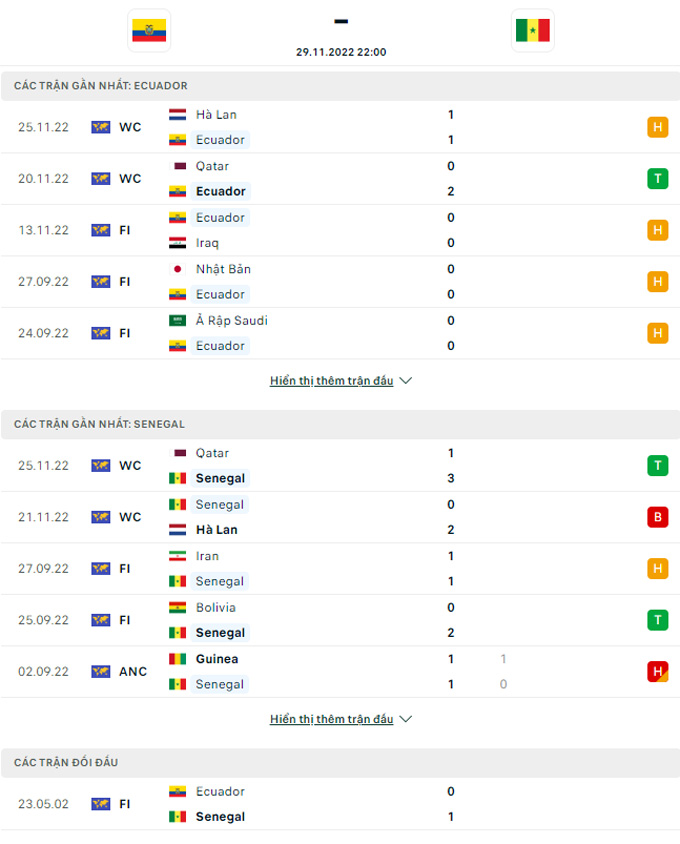Click the green T badge for Qatar–Ecuador match

coord(657,179)
